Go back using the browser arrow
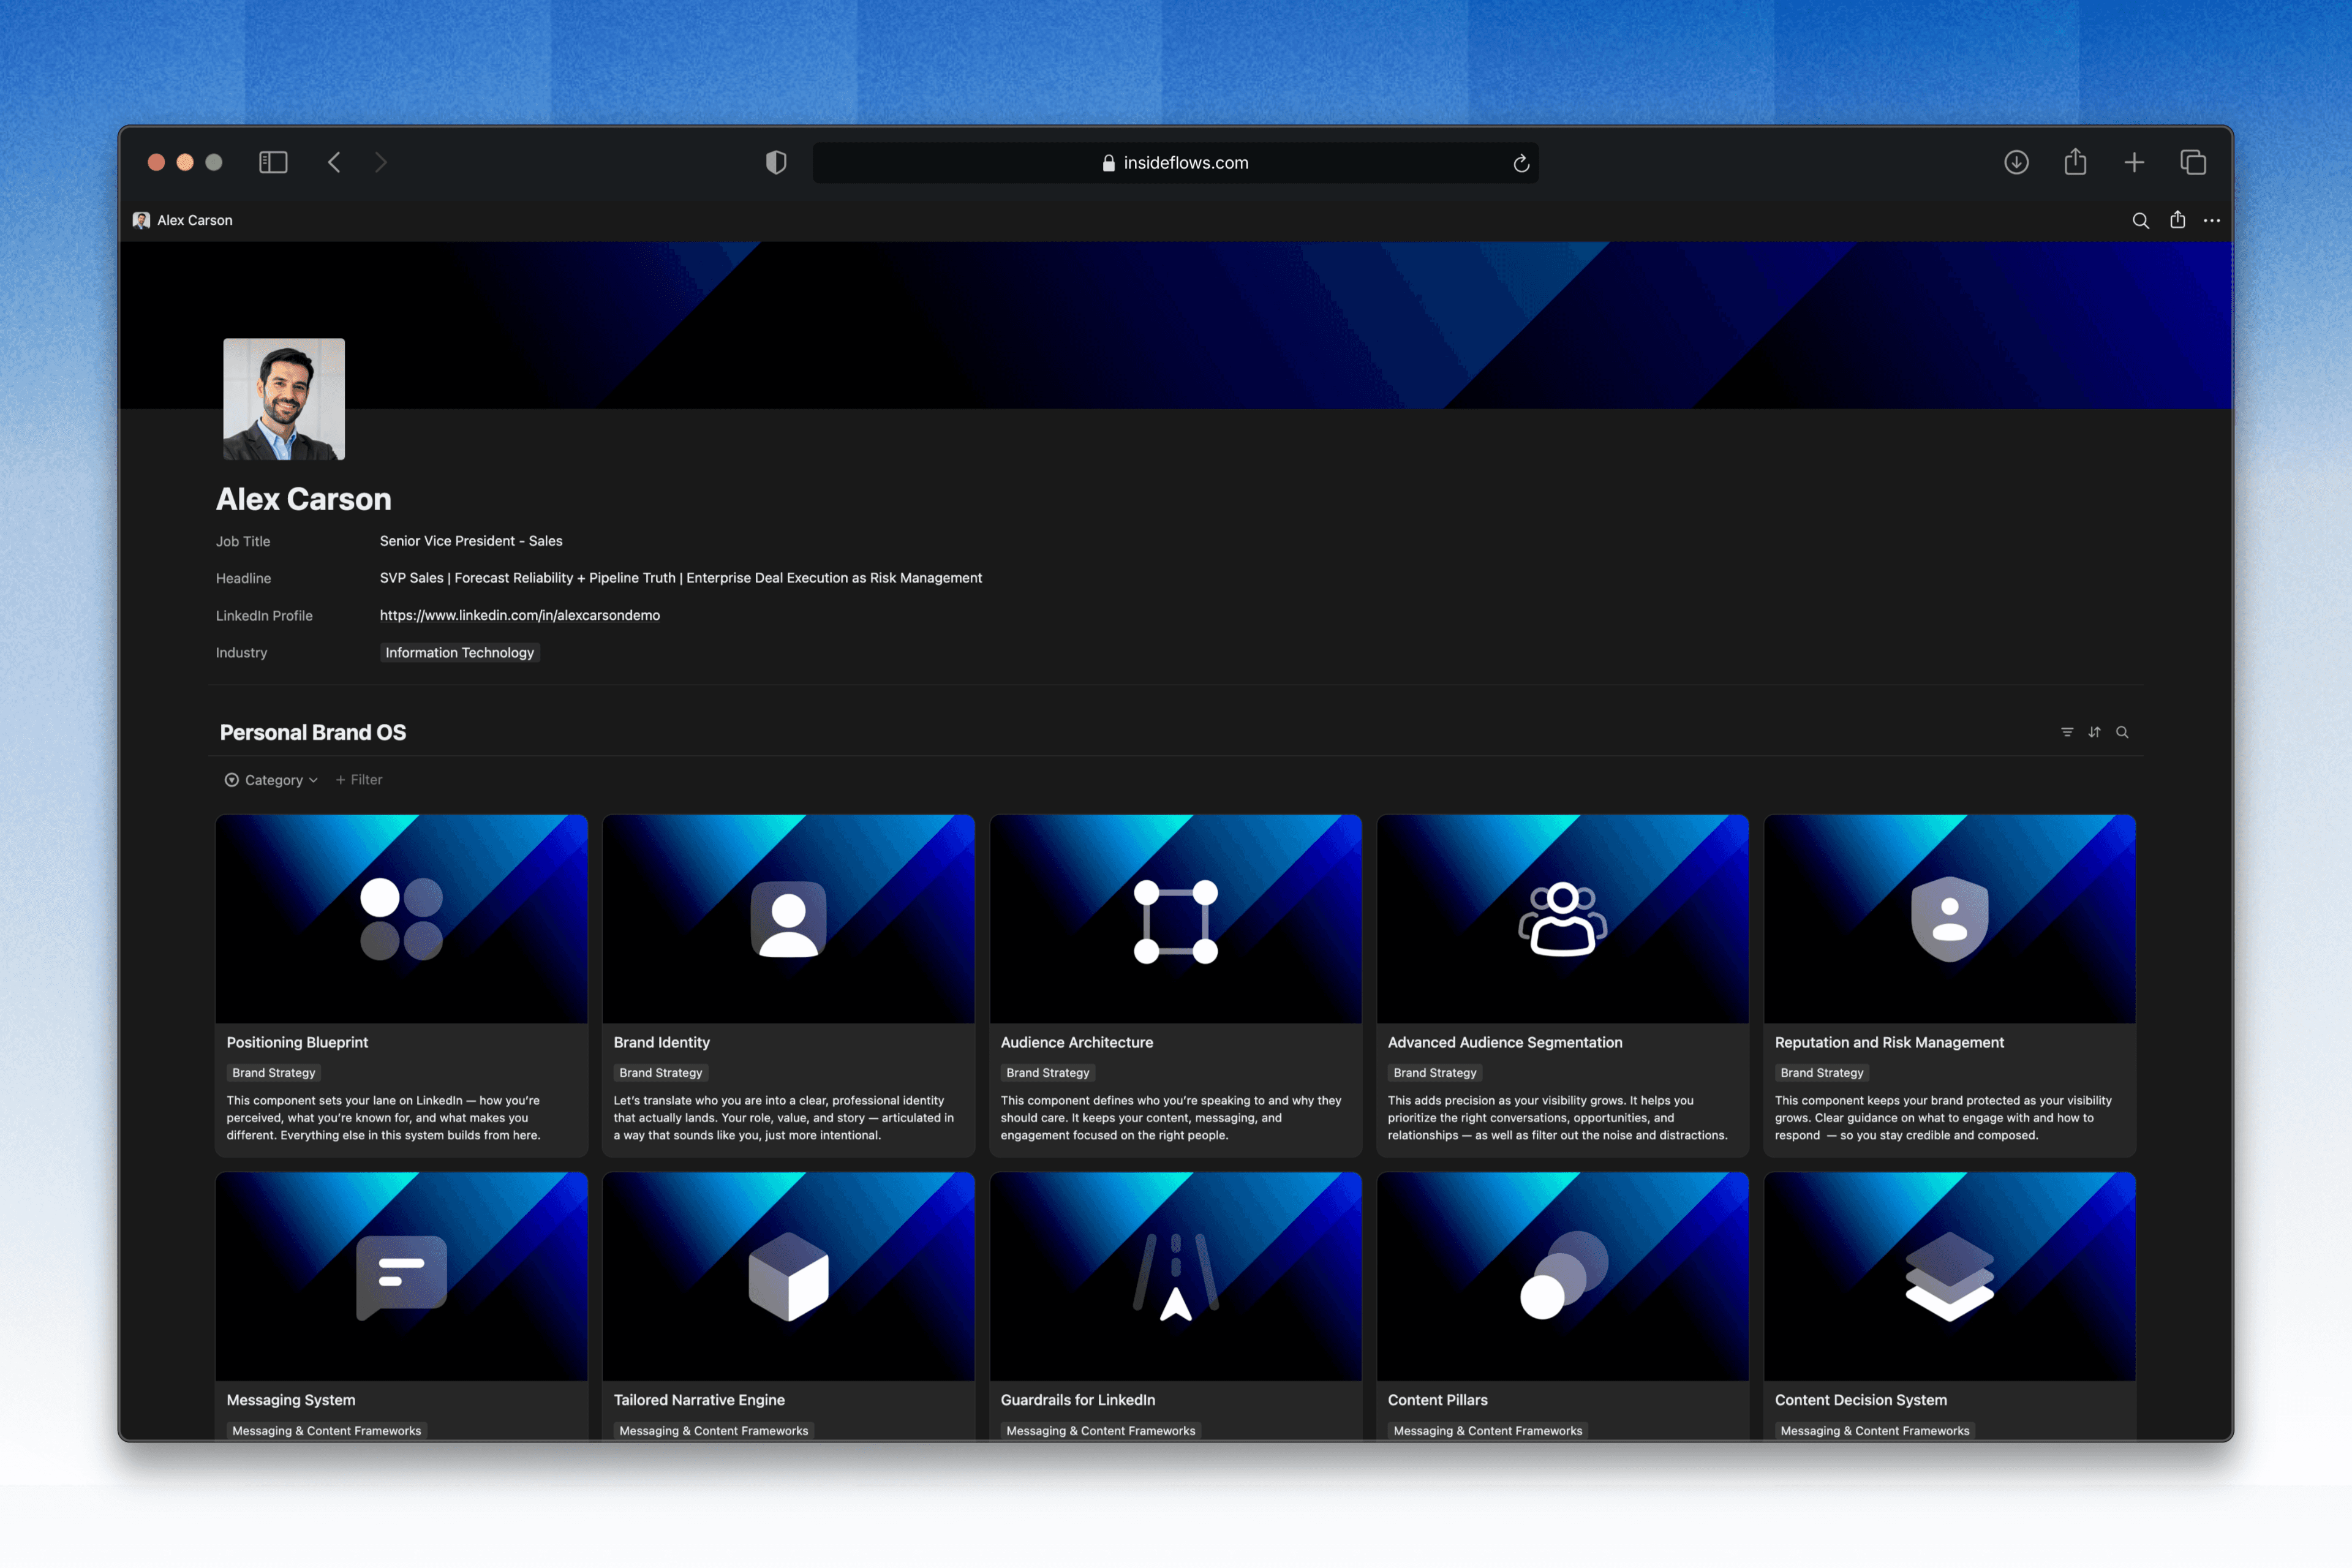This screenshot has width=2352, height=1568. 335,162
